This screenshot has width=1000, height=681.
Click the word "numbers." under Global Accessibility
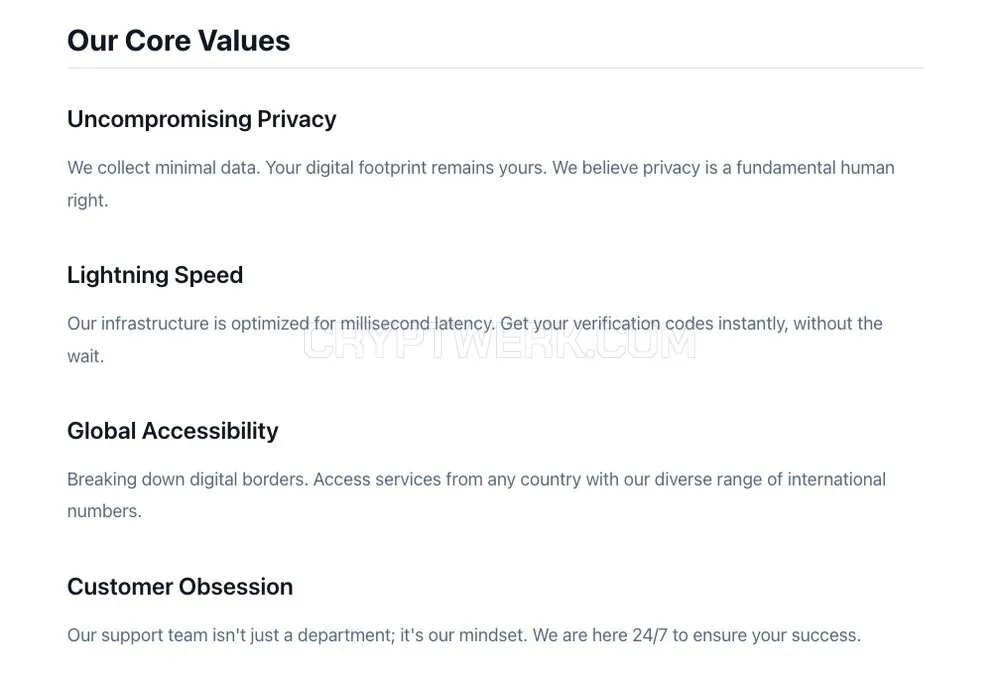105,511
